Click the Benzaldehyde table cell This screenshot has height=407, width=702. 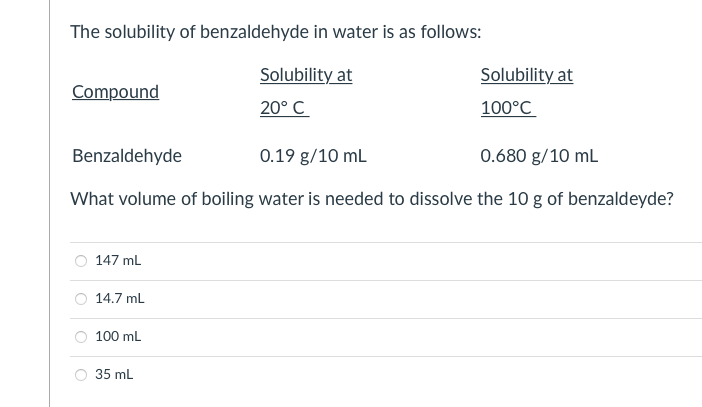(x=127, y=156)
